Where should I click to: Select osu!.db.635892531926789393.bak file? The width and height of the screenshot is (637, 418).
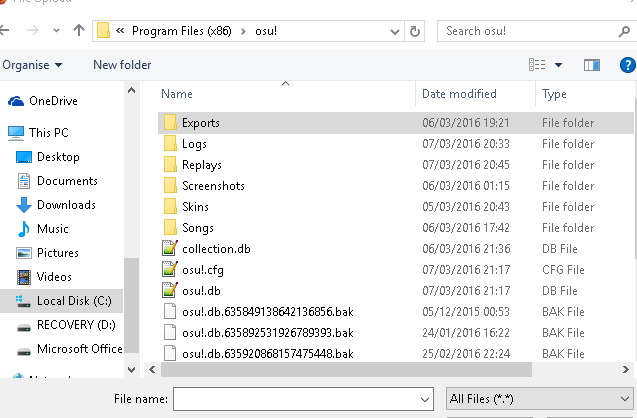pyautogui.click(x=396, y=333)
